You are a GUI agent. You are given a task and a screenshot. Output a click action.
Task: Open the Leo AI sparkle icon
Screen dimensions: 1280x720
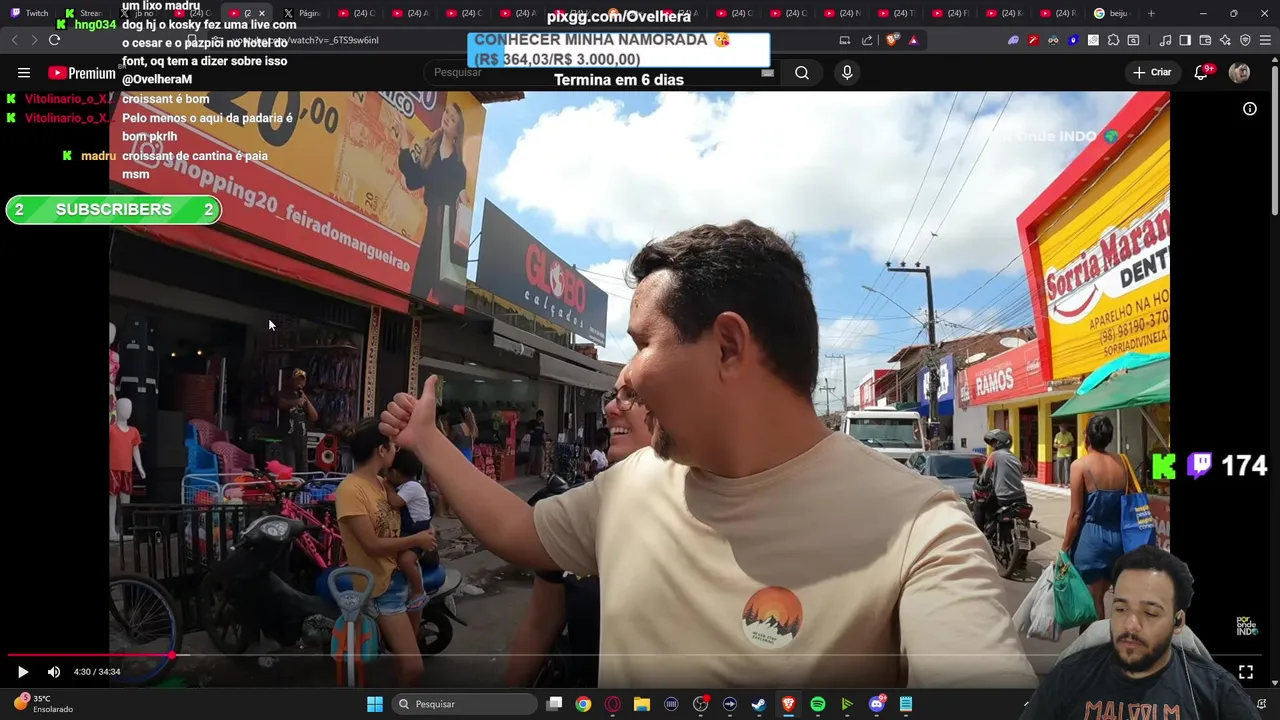click(x=1225, y=40)
